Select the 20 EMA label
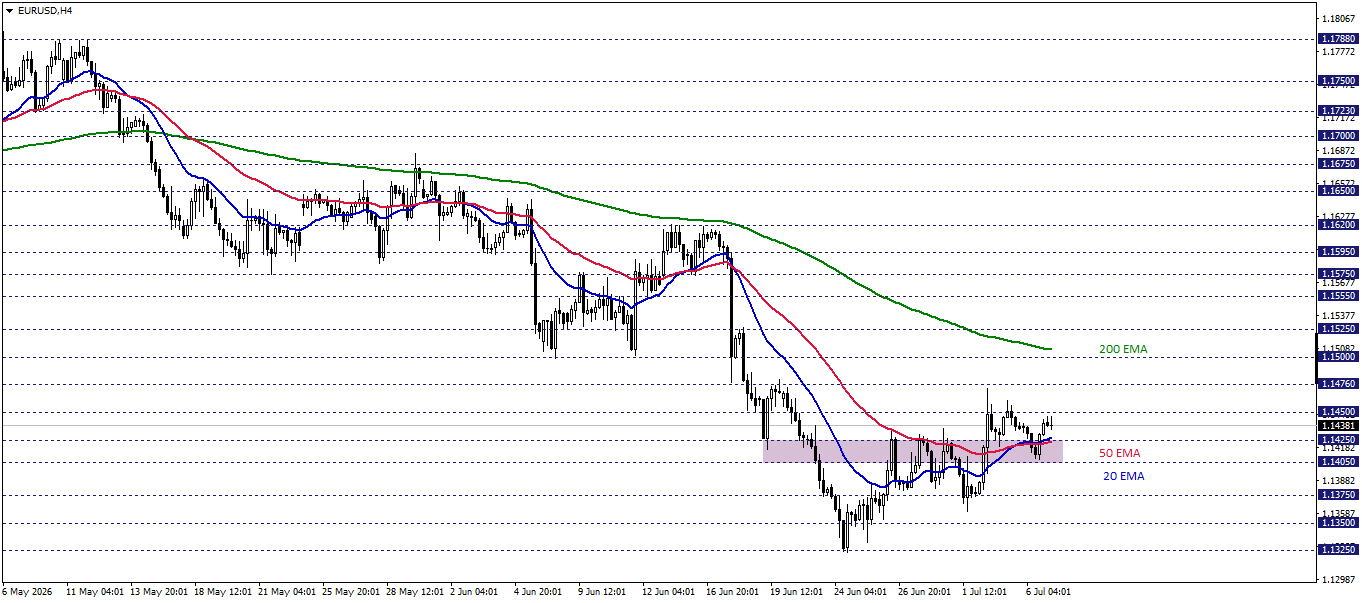 1124,476
